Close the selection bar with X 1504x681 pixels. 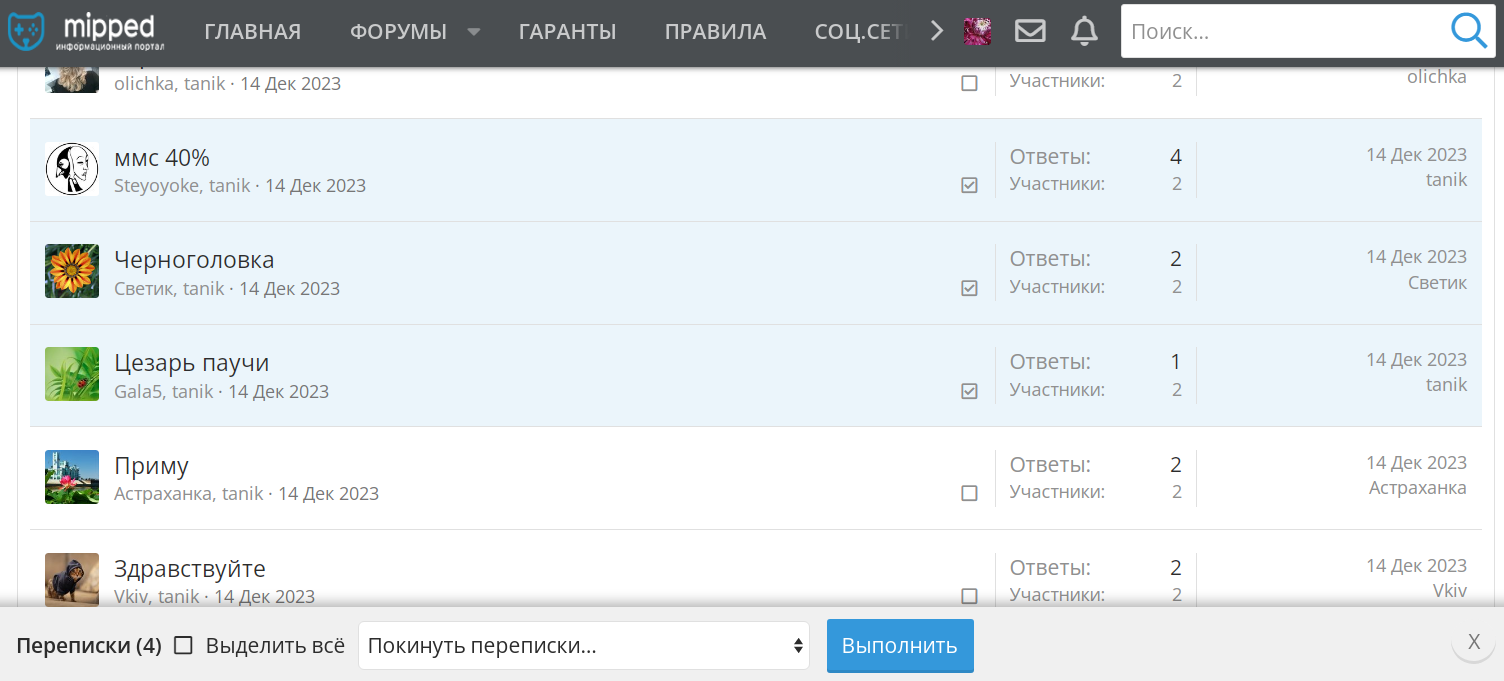(1473, 642)
